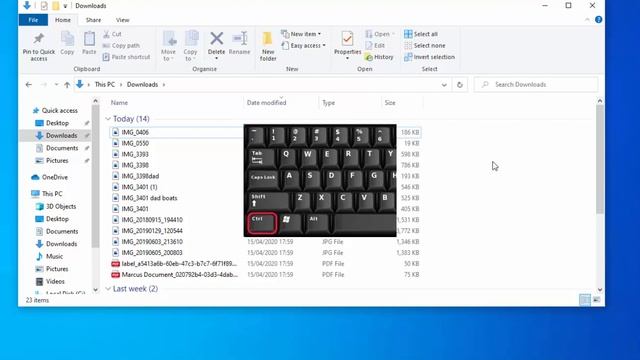Image resolution: width=640 pixels, height=360 pixels.
Task: Collapse the Last week (2) group
Action: [108, 289]
